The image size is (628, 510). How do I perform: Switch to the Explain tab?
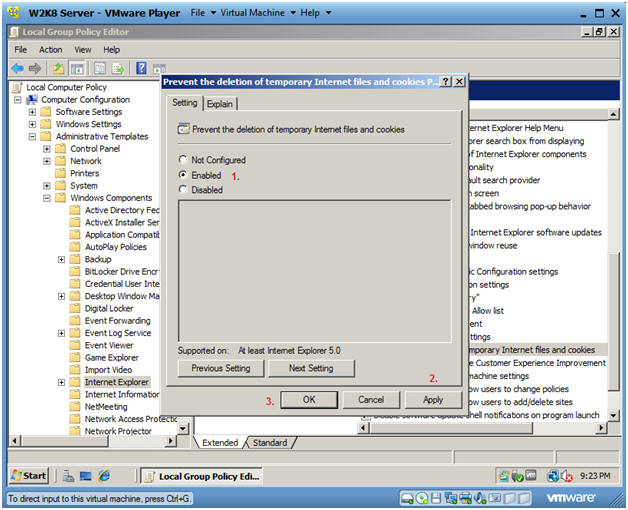(x=220, y=104)
